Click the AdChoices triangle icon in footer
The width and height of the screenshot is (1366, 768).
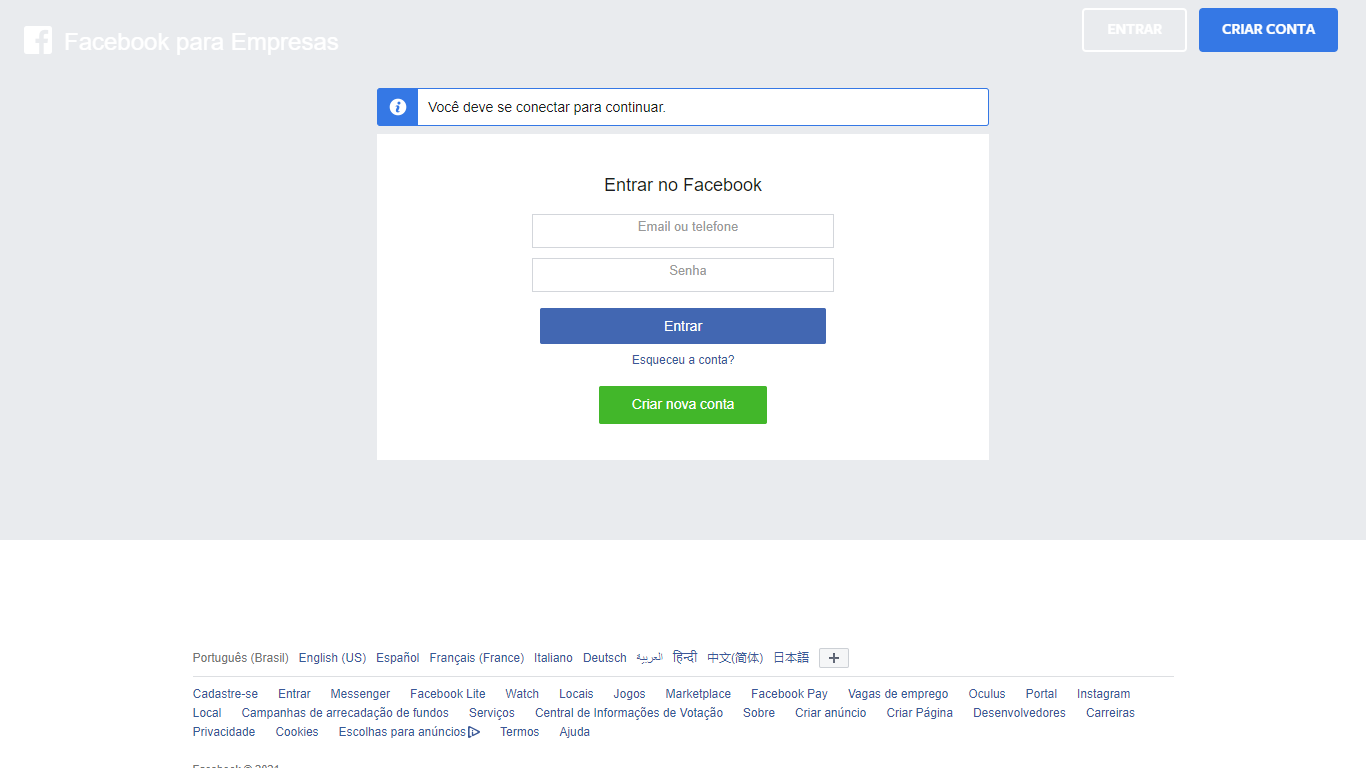[x=474, y=732]
